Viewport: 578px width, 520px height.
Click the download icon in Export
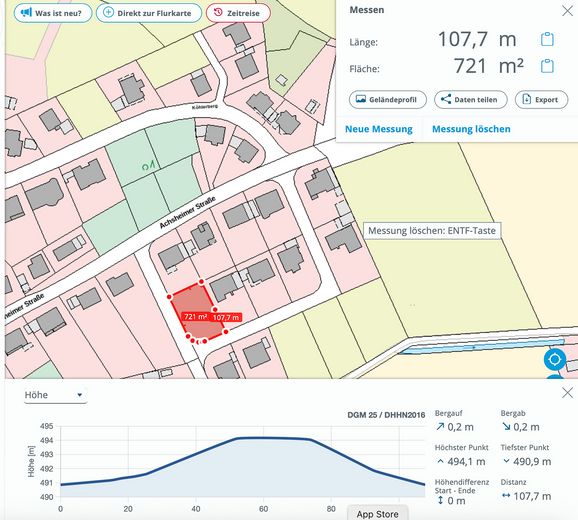pos(527,100)
